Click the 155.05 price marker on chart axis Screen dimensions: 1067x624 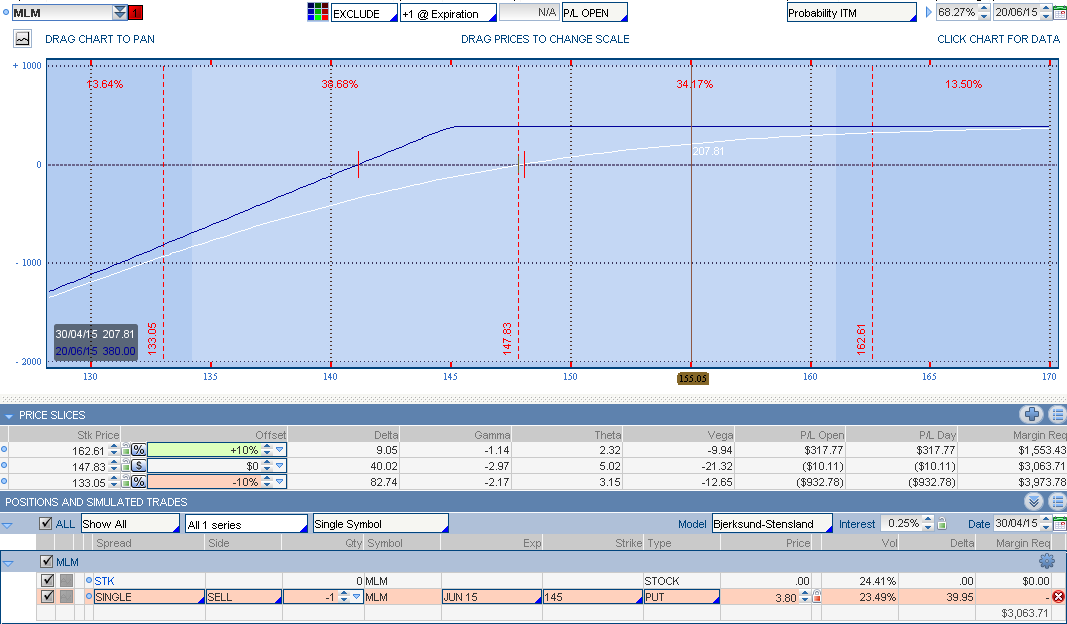pos(693,378)
